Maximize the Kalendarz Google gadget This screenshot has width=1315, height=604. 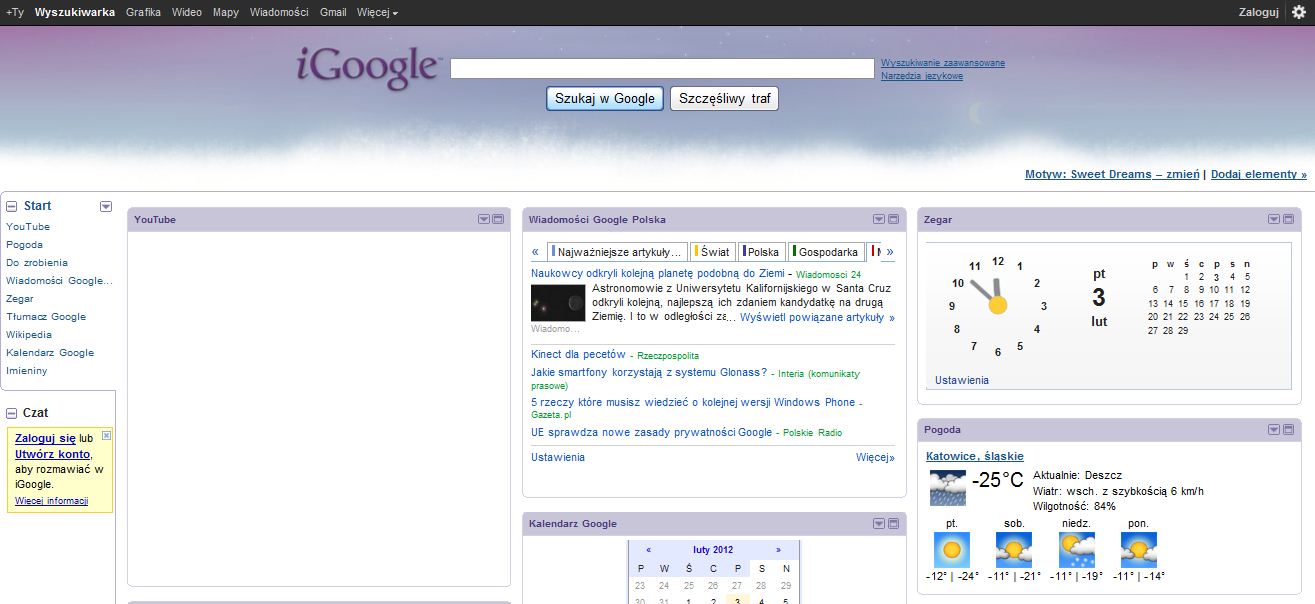[893, 523]
